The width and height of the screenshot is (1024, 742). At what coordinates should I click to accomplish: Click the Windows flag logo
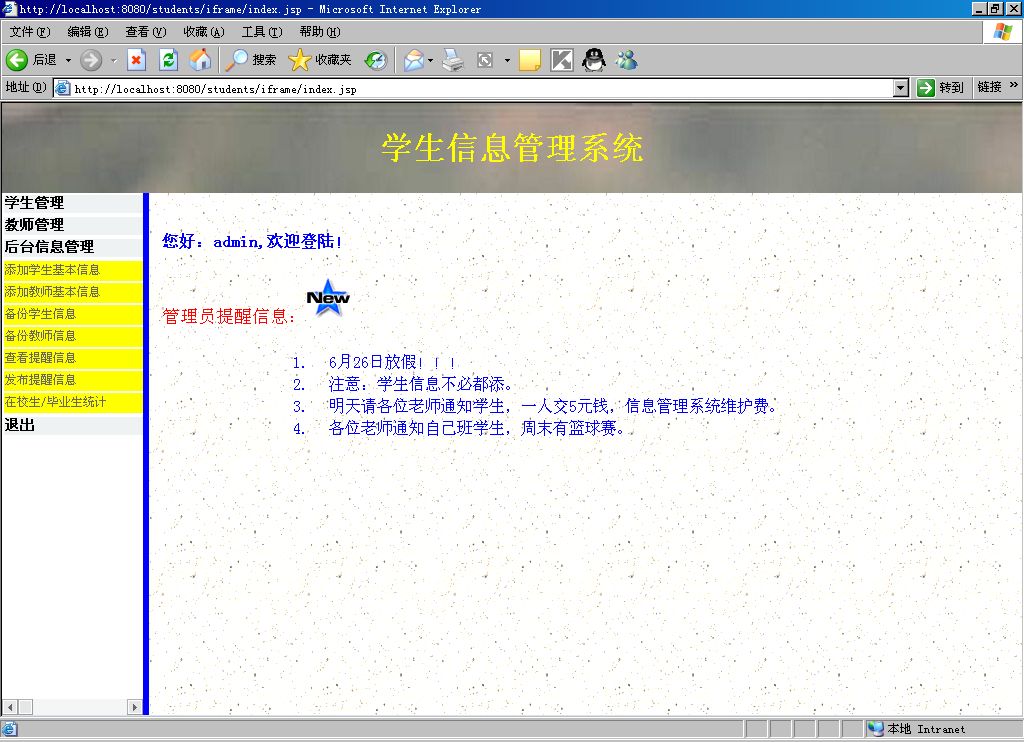[x=1002, y=32]
